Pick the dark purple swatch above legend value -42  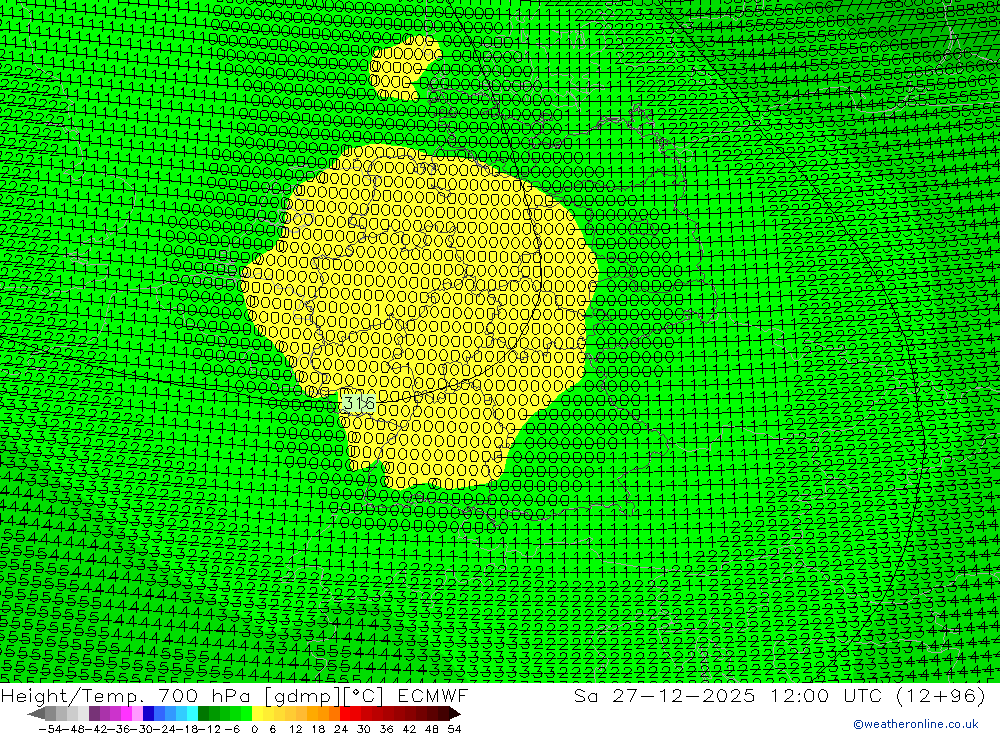pos(94,714)
